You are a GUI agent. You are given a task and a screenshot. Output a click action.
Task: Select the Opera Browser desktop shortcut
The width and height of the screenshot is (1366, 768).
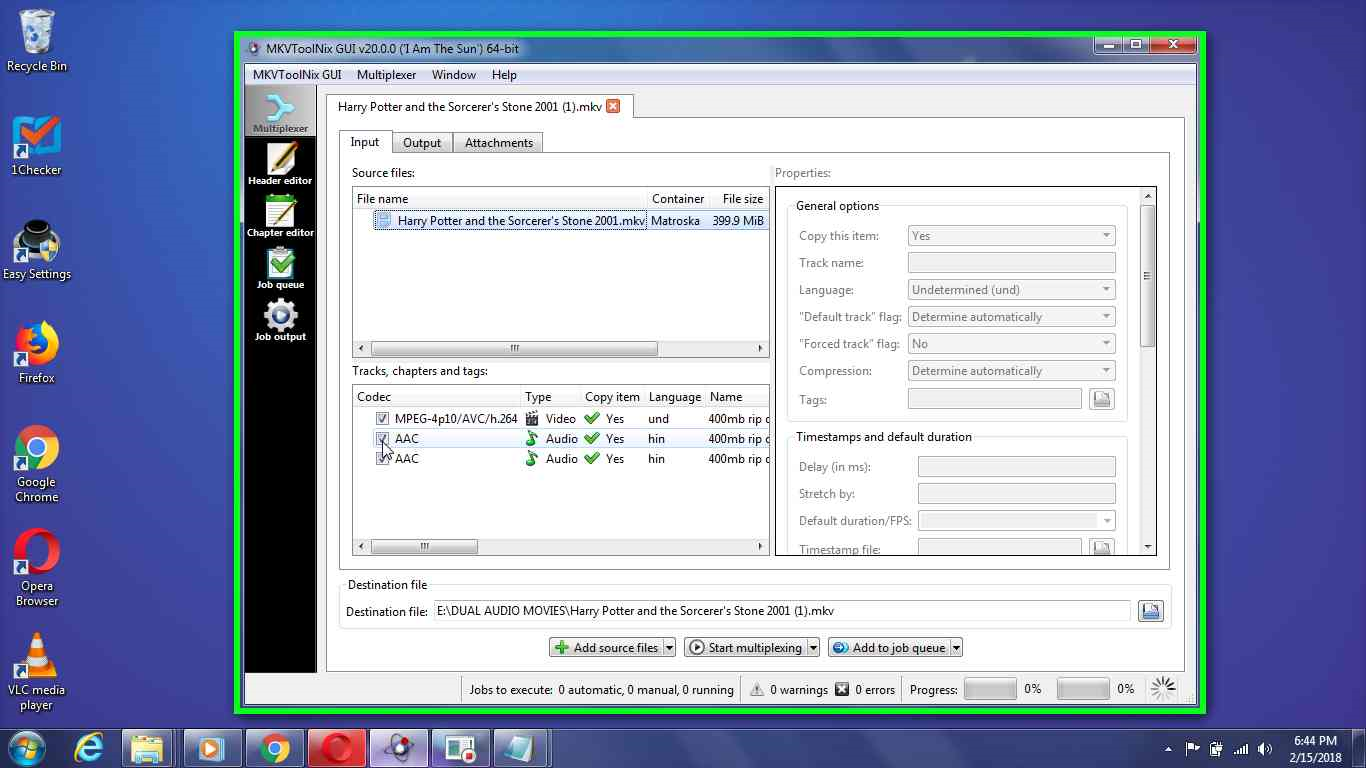[37, 568]
